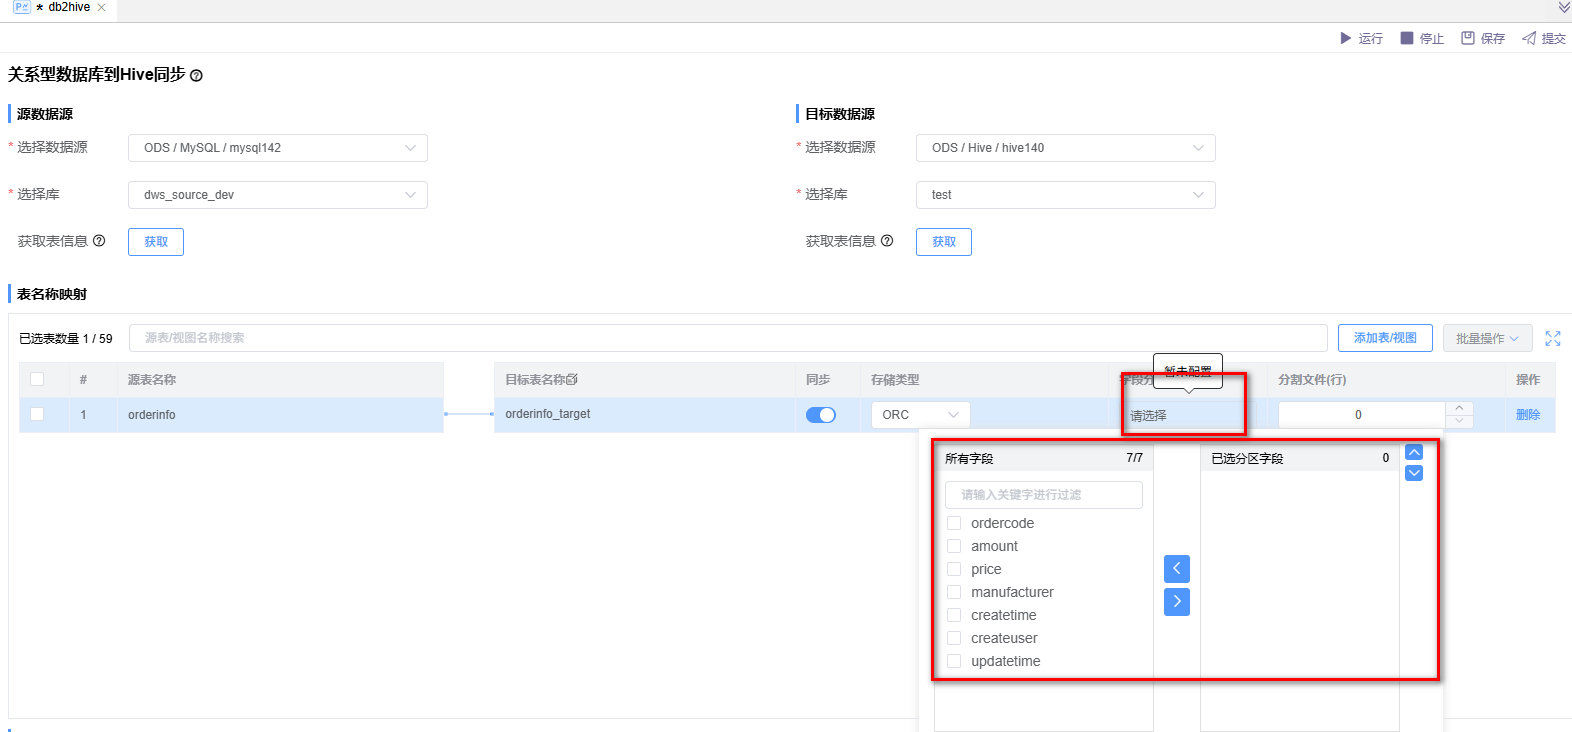This screenshot has height=732, width=1572.
Task: Open the 批量操作 batch operations dropdown
Action: [x=1487, y=338]
